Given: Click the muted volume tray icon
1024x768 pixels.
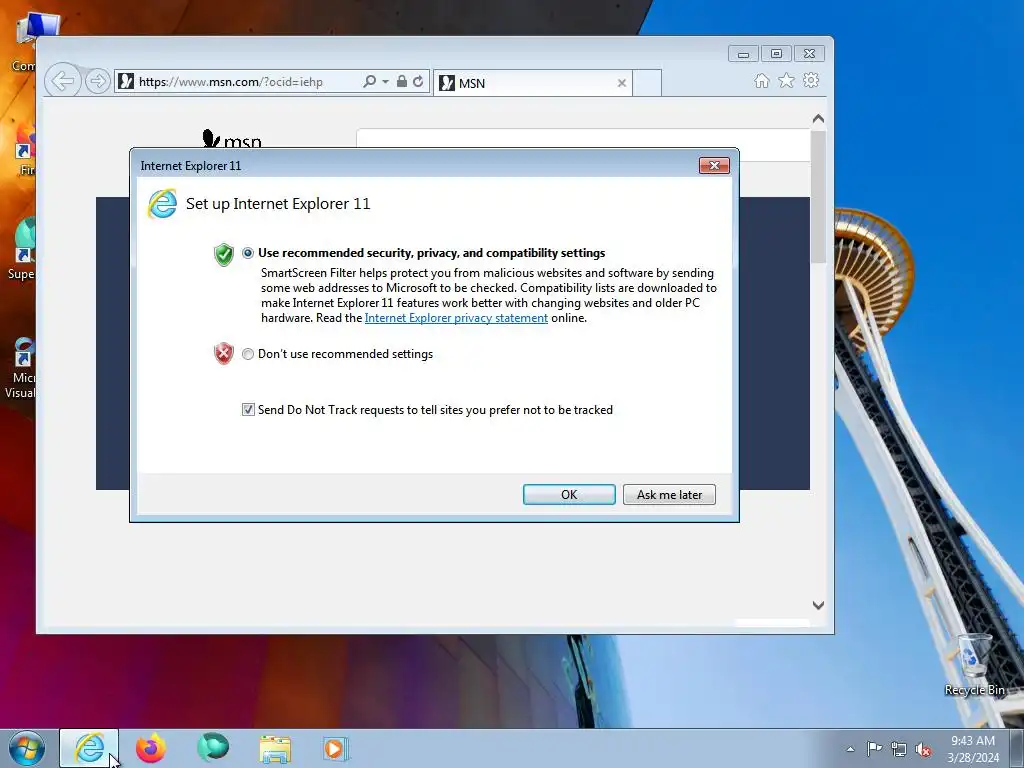Looking at the screenshot, I should pos(923,750).
